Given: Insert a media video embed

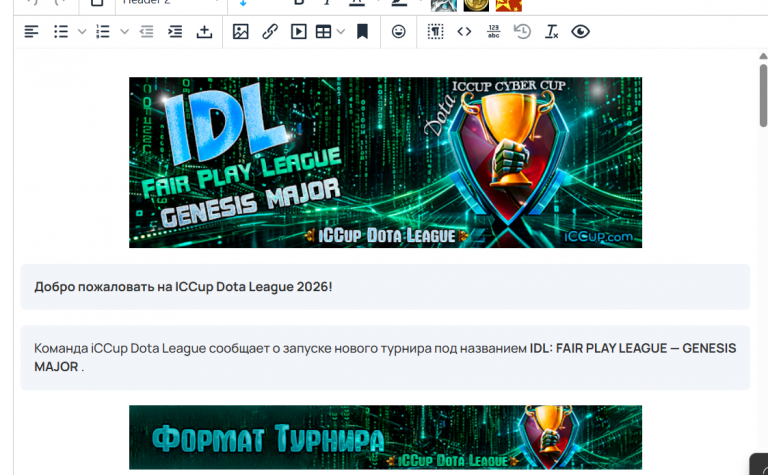Looking at the screenshot, I should pyautogui.click(x=299, y=32).
